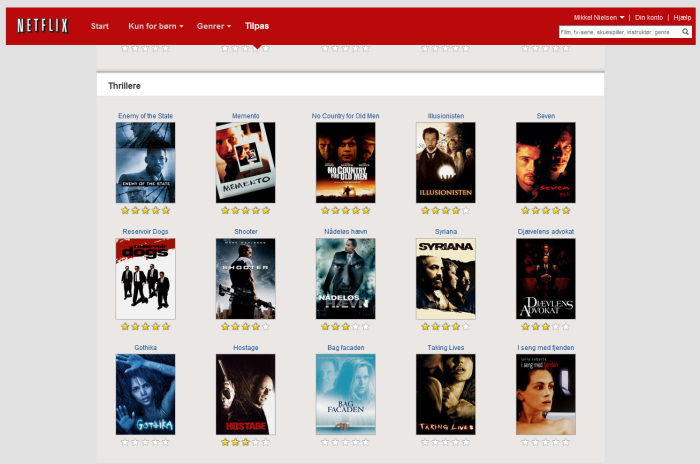Rate Gothika five stars
This screenshot has width=700, height=464.
coord(166,442)
